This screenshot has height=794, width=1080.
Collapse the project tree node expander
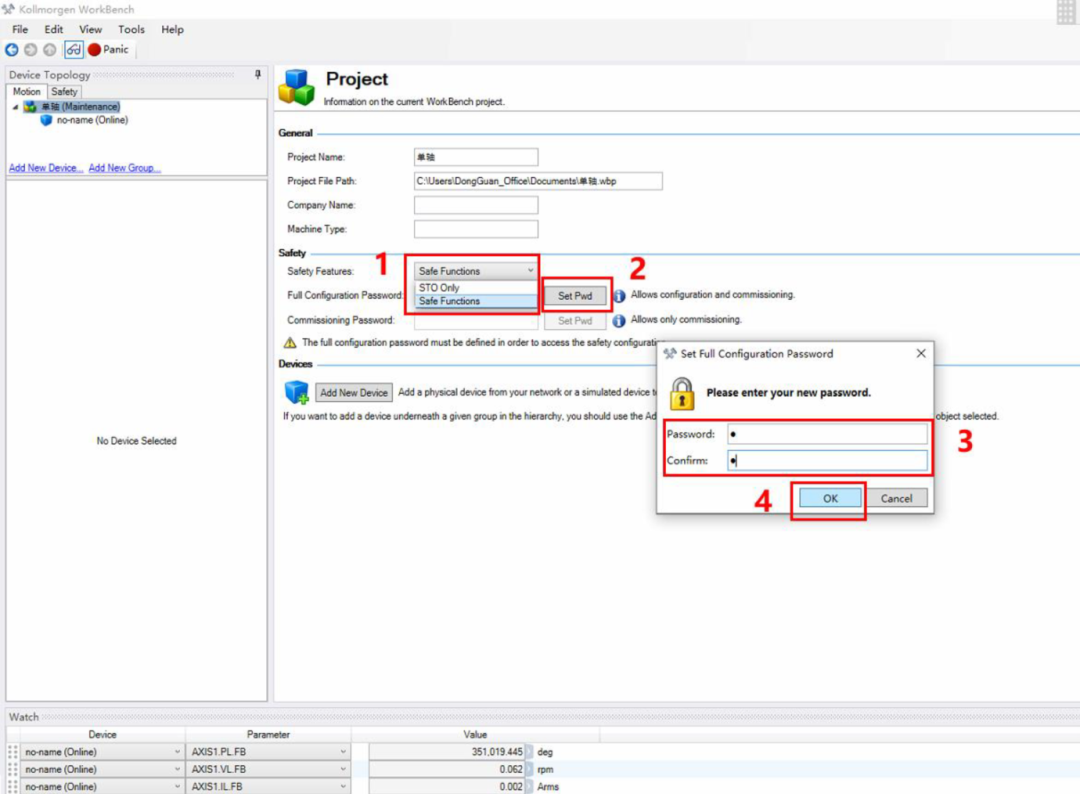click(x=15, y=107)
